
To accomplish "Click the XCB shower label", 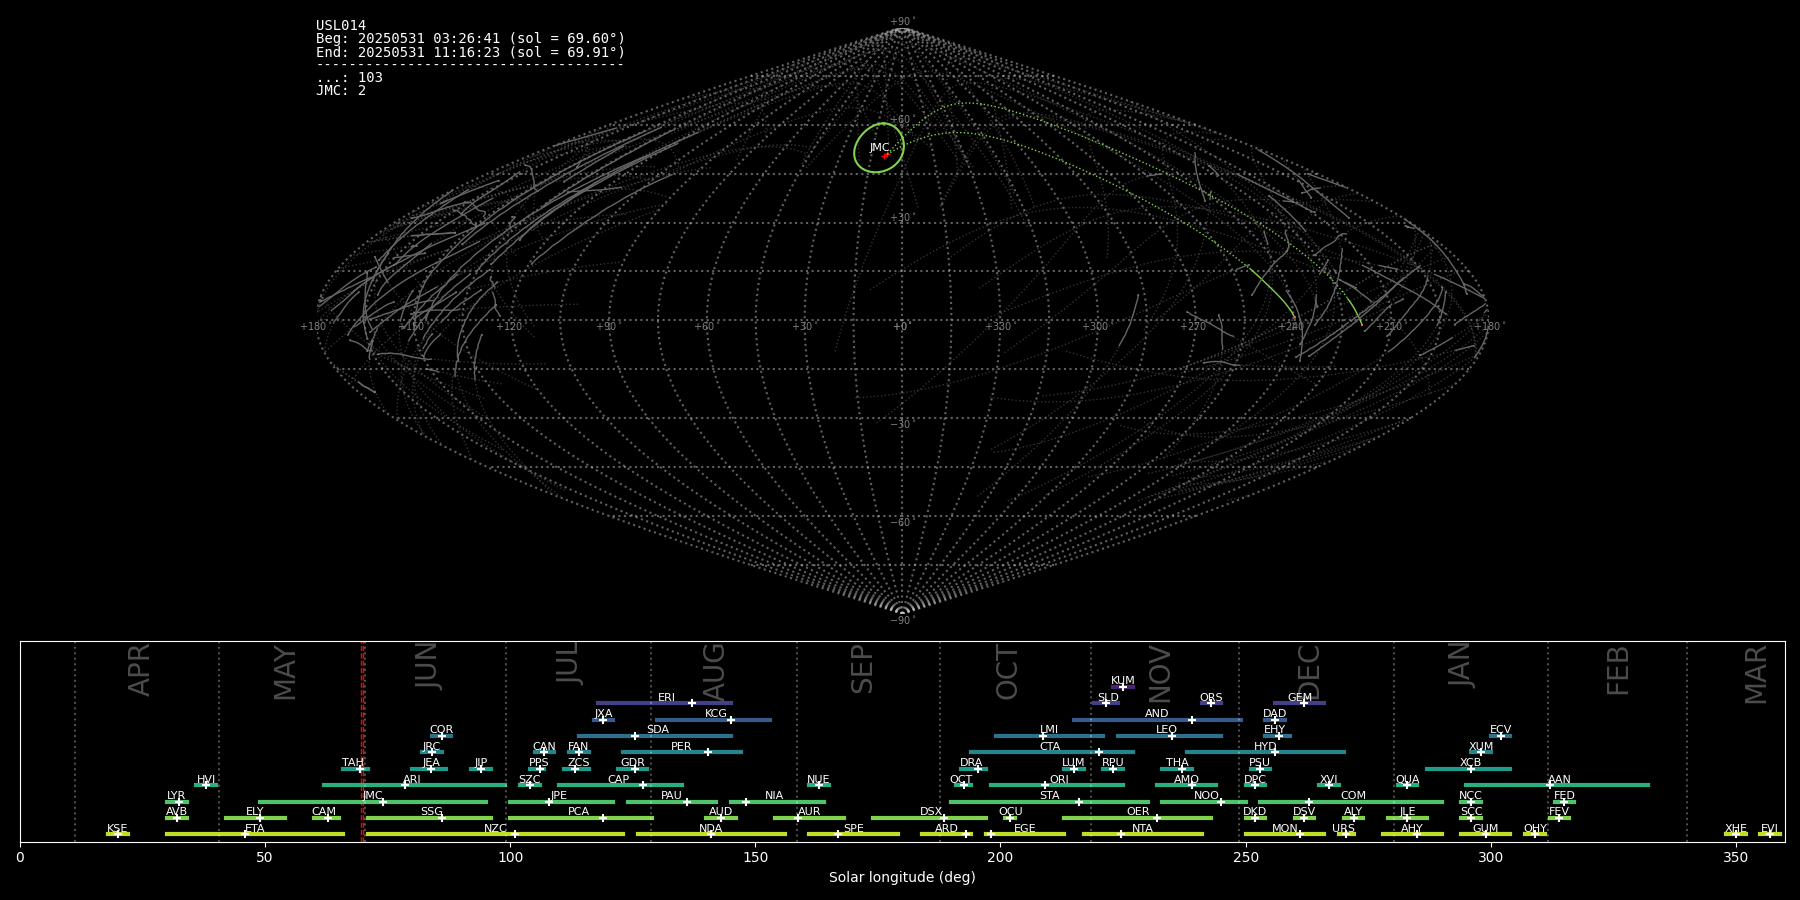I will pos(1470,763).
